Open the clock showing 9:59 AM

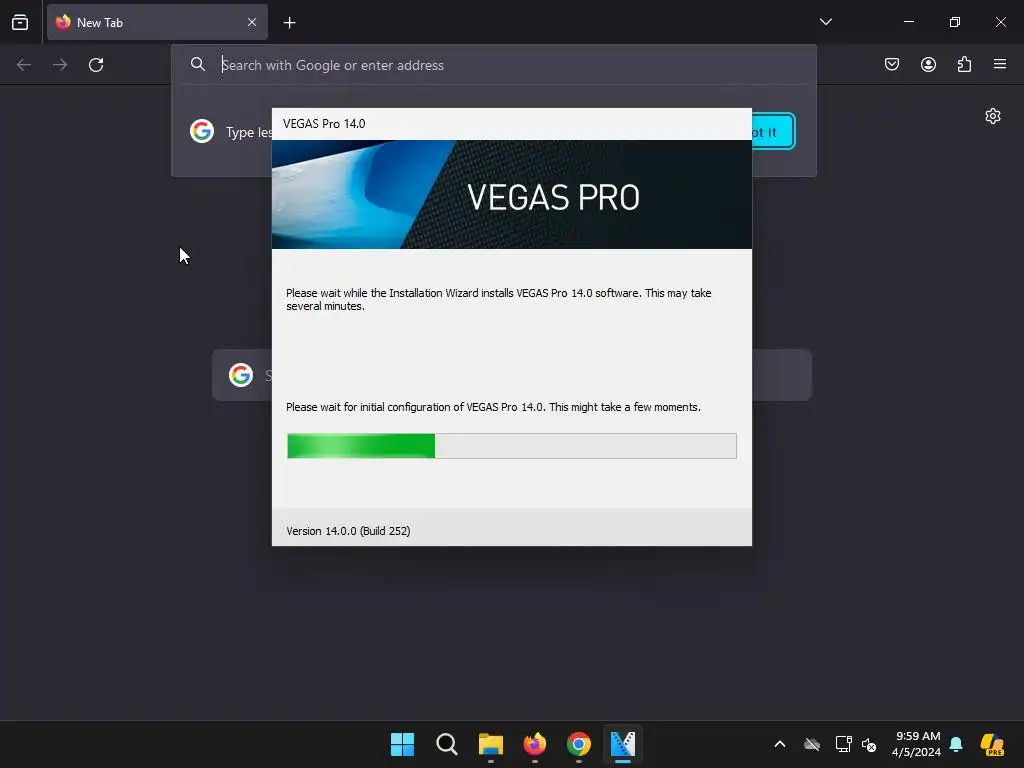point(917,744)
